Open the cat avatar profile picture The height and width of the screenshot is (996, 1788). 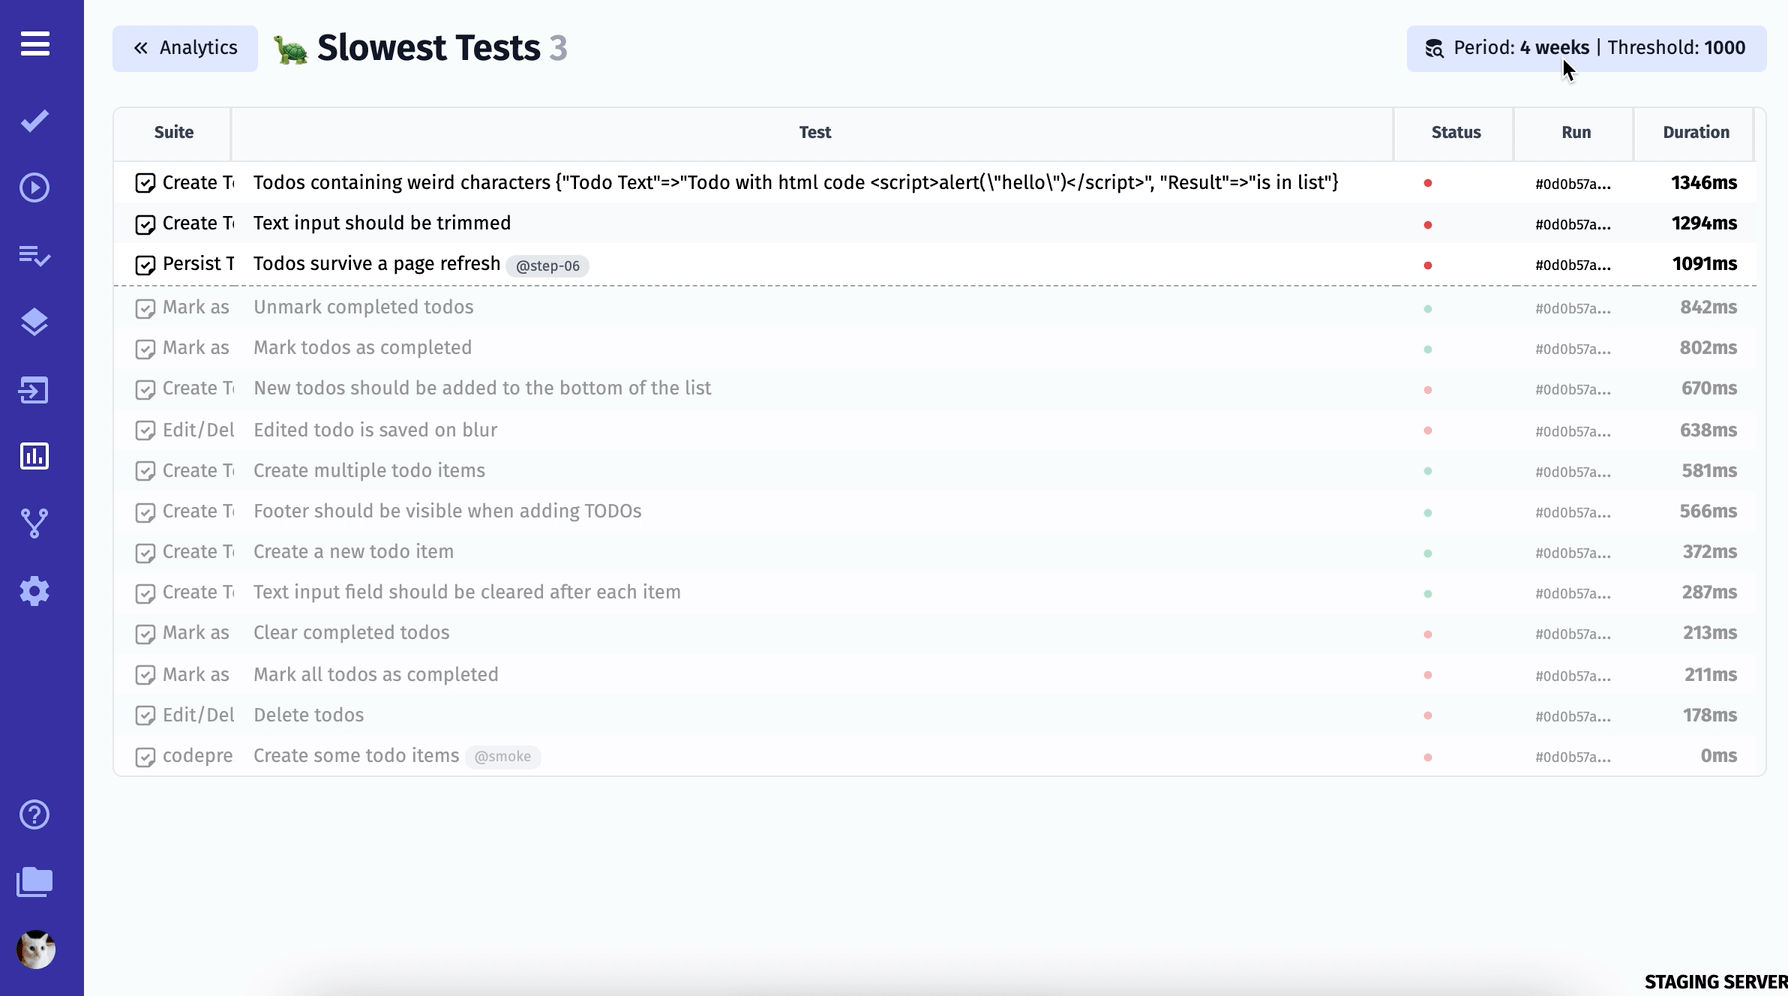[35, 950]
